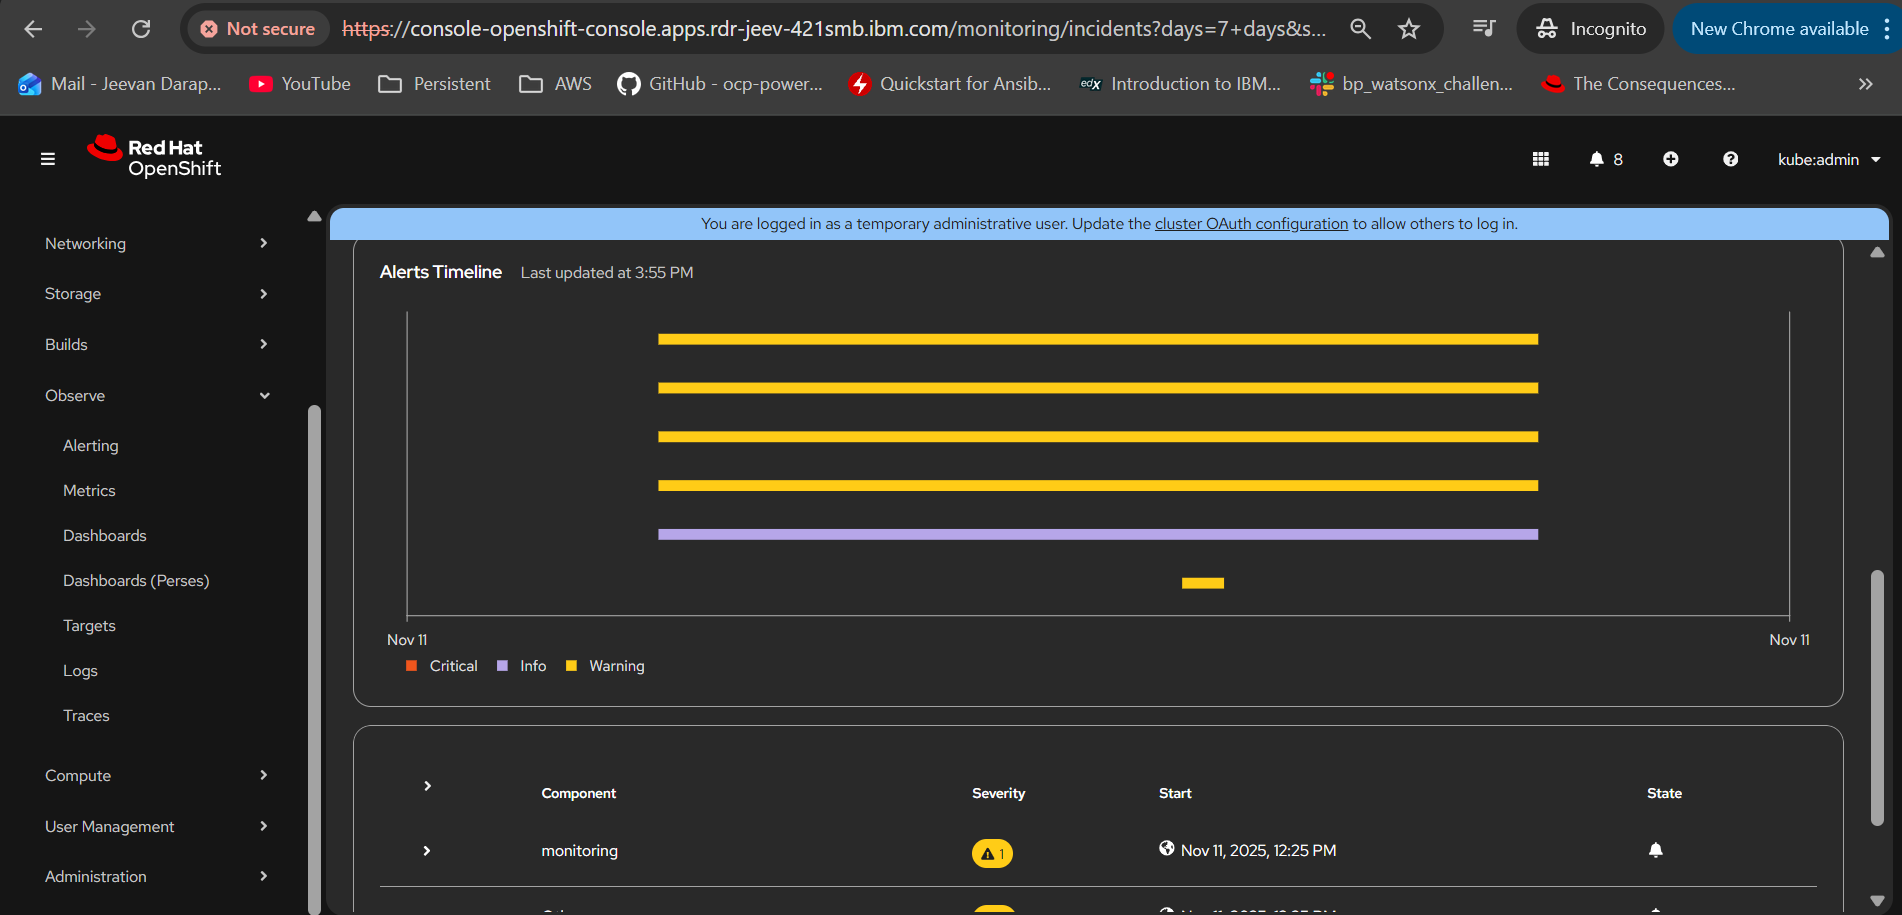Viewport: 1902px width, 915px height.
Task: Expand all rows using header chevron
Action: [x=427, y=786]
